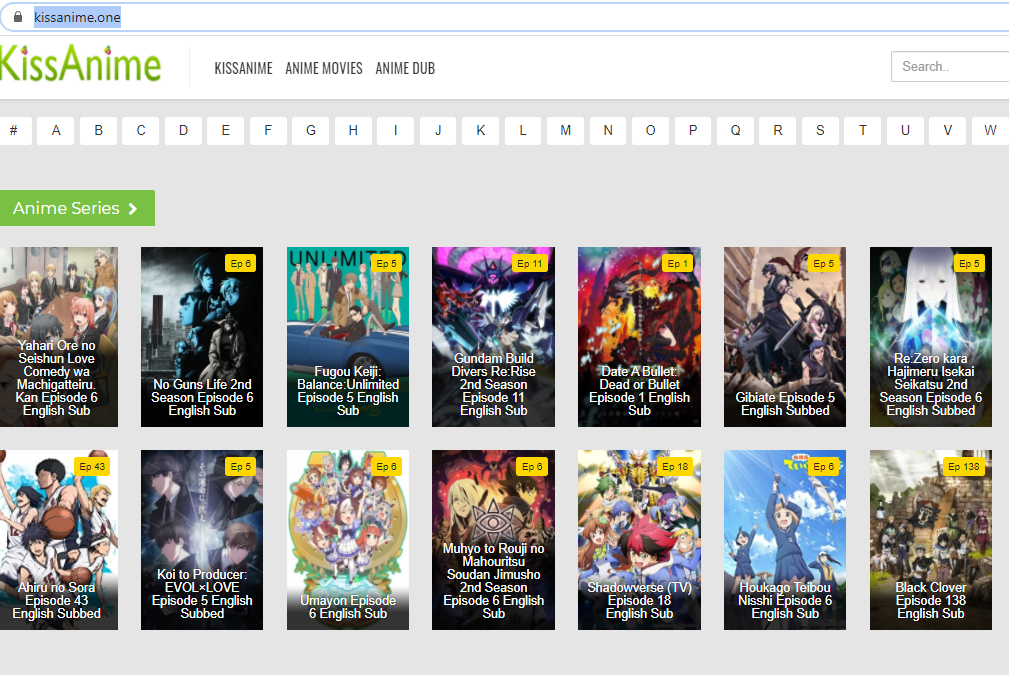1009x675 pixels.
Task: Open Shadowverse (TV) Episode 18 thumbnail
Action: [x=640, y=540]
